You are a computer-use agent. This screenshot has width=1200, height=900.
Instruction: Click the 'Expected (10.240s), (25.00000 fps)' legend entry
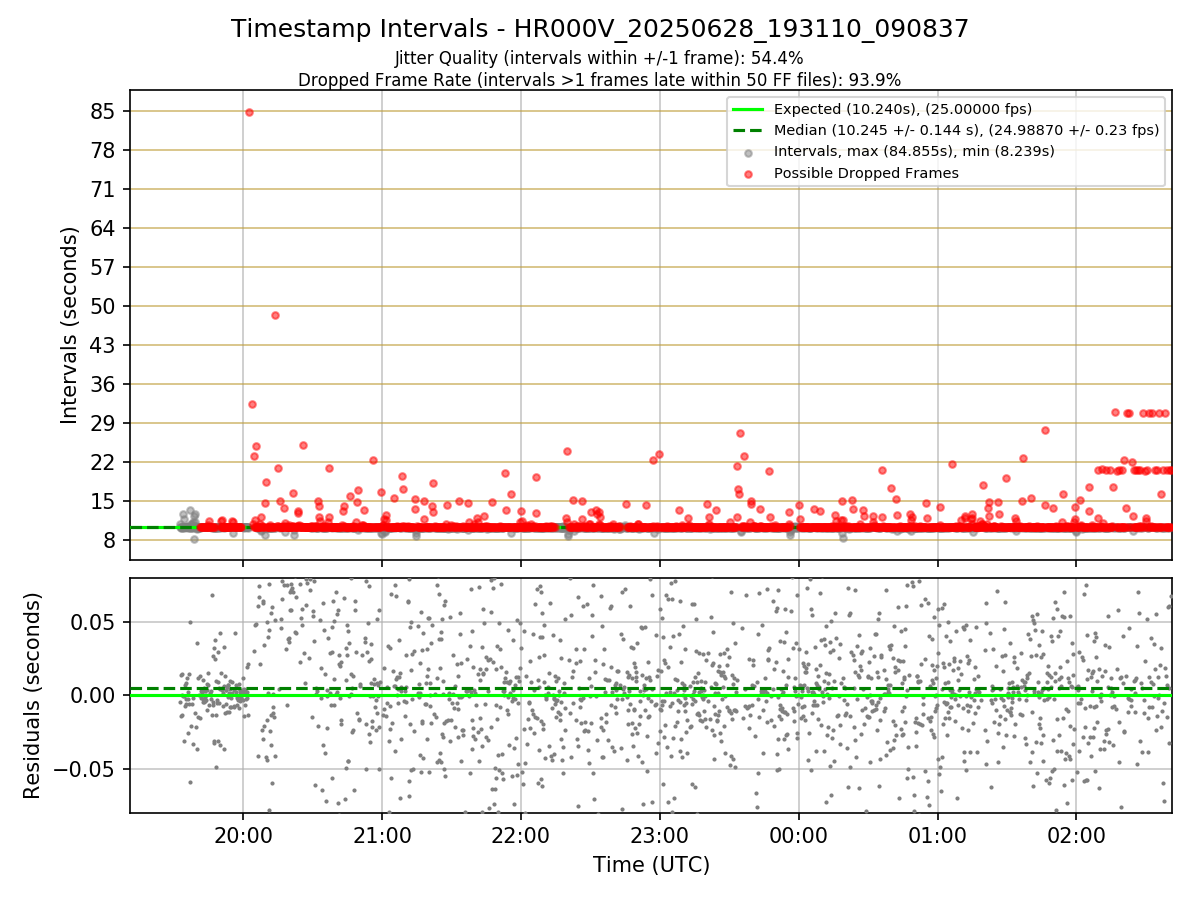tap(903, 109)
